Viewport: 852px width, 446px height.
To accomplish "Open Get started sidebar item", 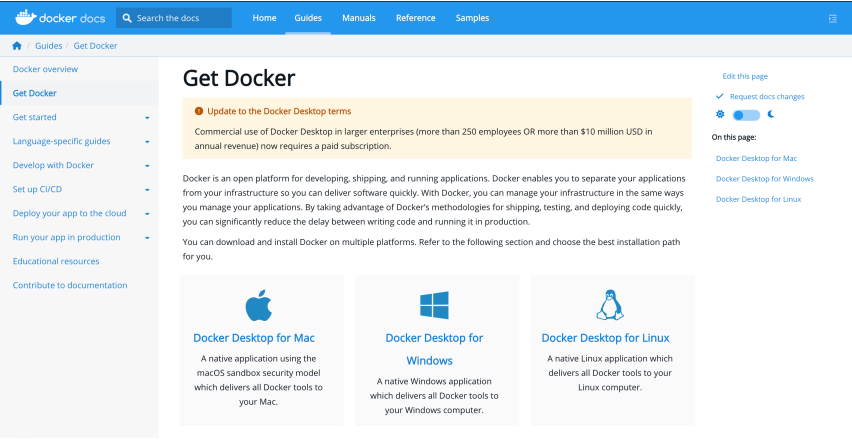I will tap(34, 117).
